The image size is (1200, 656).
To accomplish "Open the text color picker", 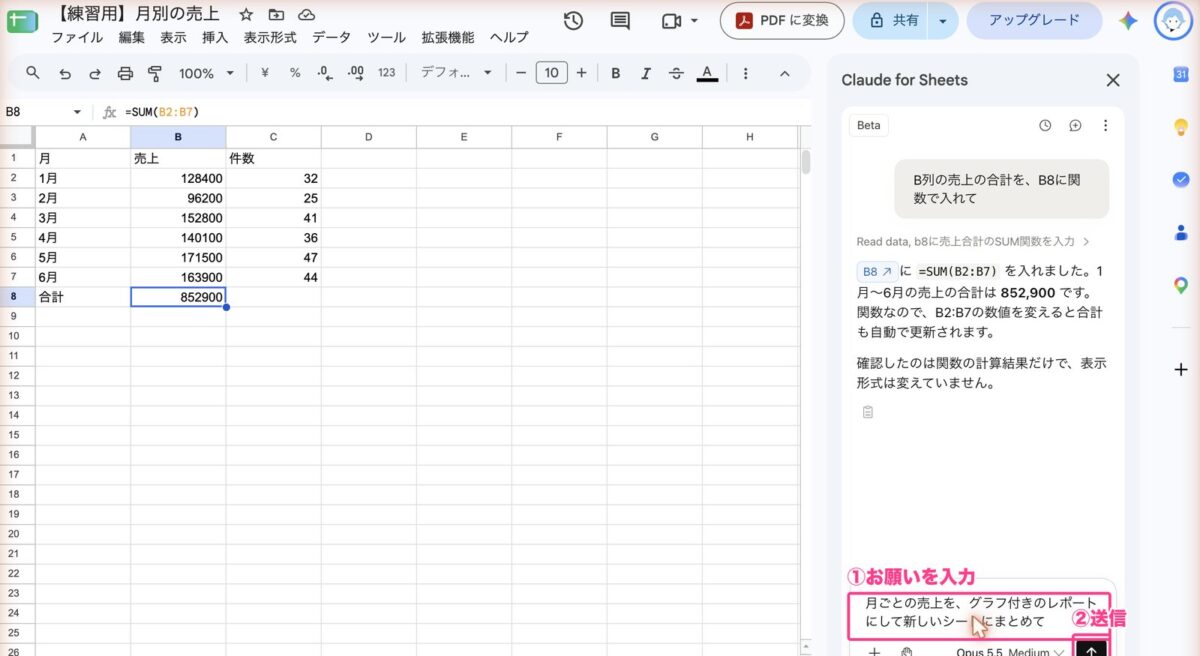I will click(707, 73).
